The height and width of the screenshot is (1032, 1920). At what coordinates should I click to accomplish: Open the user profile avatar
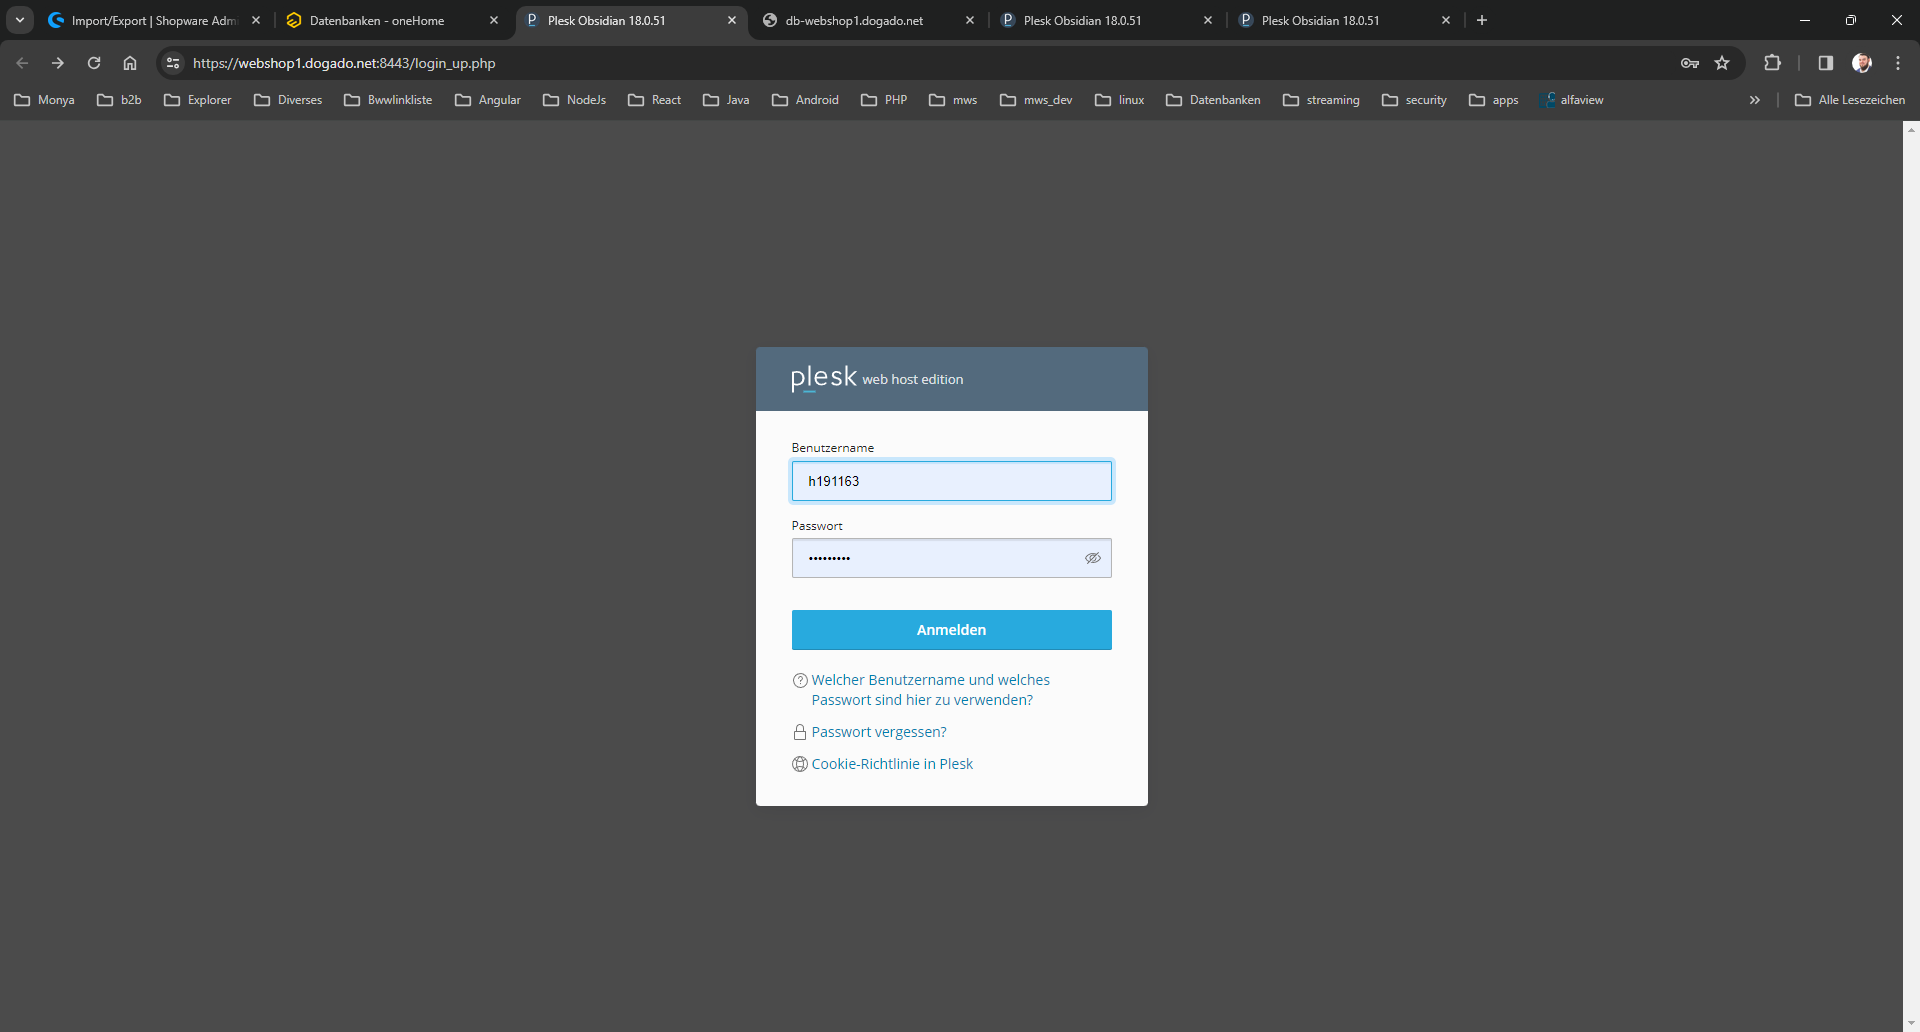pos(1861,63)
